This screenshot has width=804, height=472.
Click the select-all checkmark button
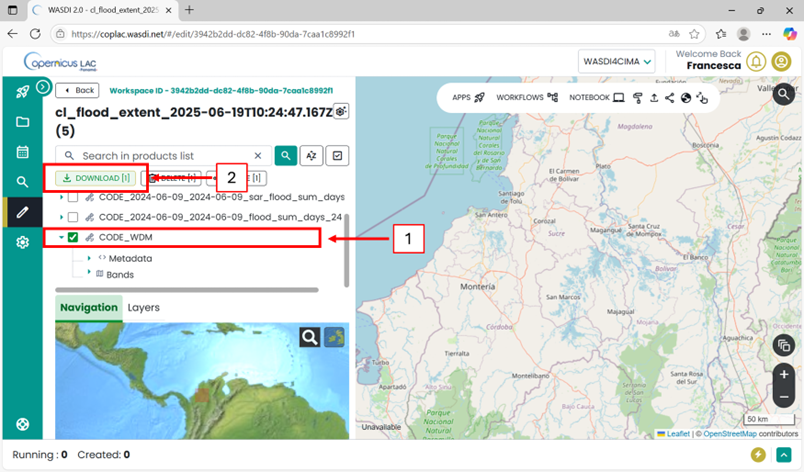337,156
